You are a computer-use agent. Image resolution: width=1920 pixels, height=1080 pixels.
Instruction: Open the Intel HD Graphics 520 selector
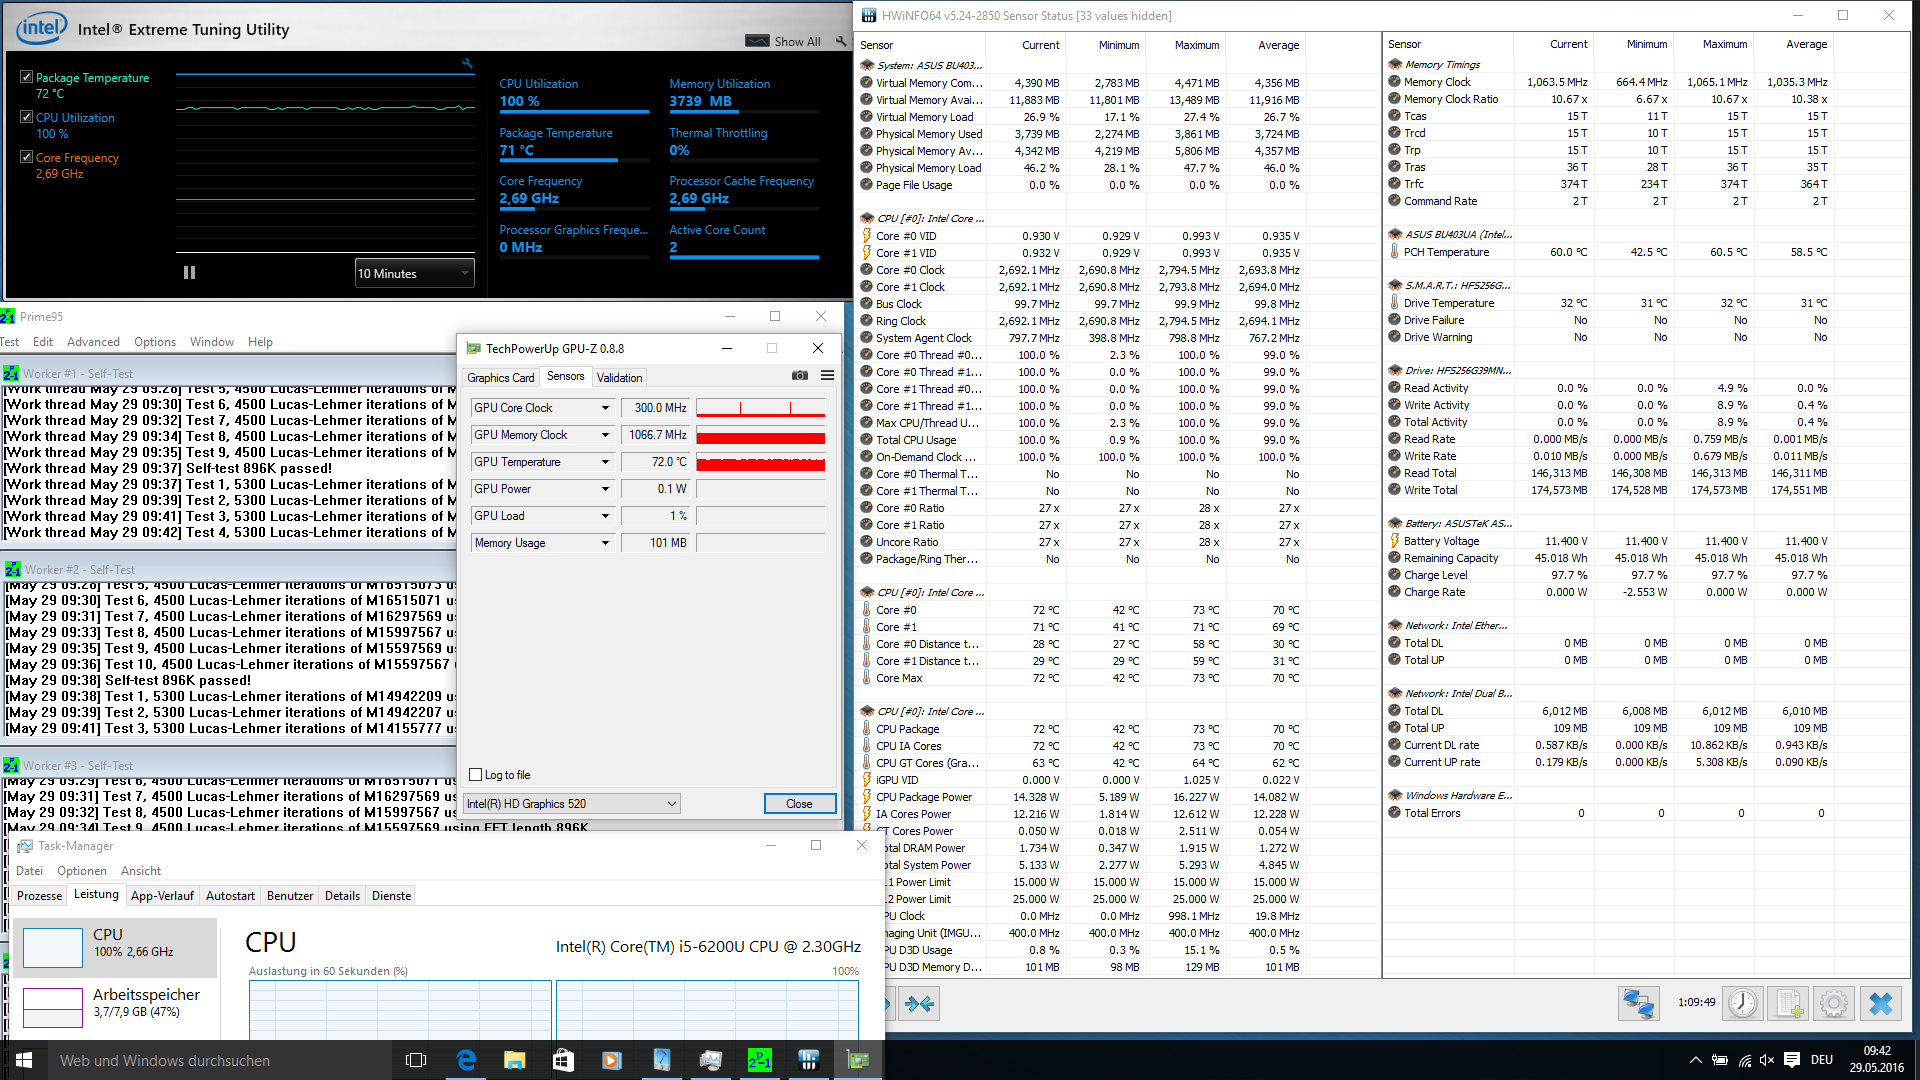coord(572,804)
